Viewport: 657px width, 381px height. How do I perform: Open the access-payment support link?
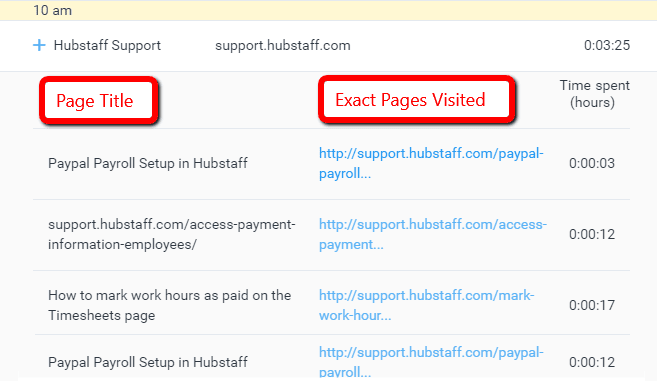(x=433, y=234)
